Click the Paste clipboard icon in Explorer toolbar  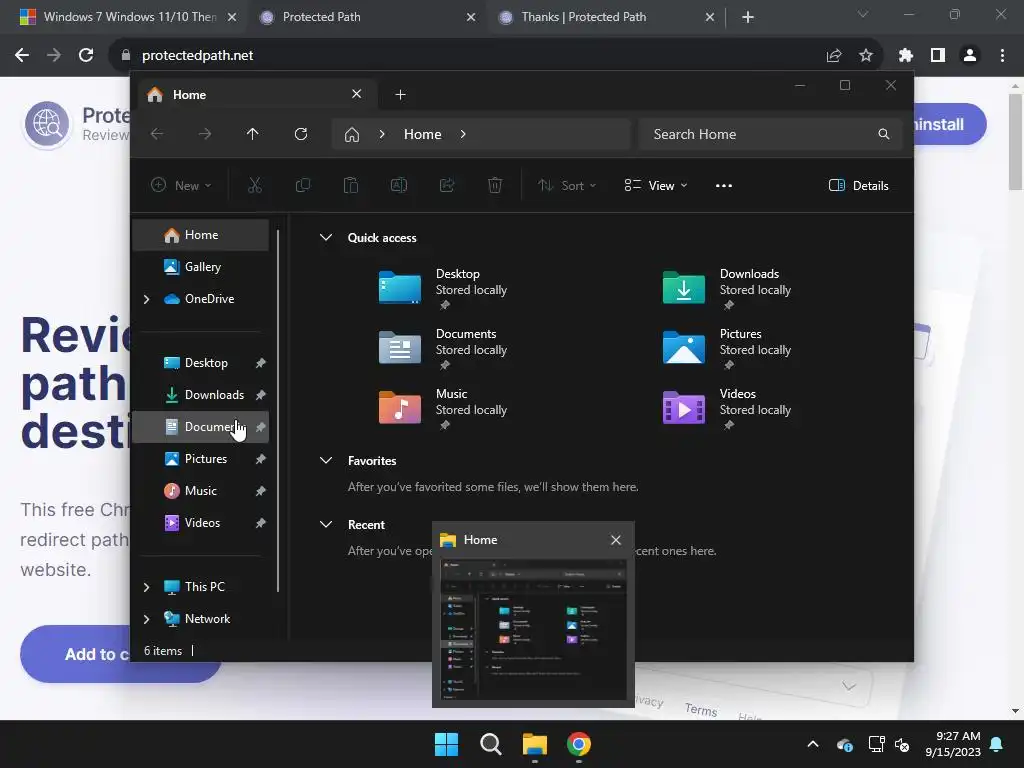click(351, 185)
